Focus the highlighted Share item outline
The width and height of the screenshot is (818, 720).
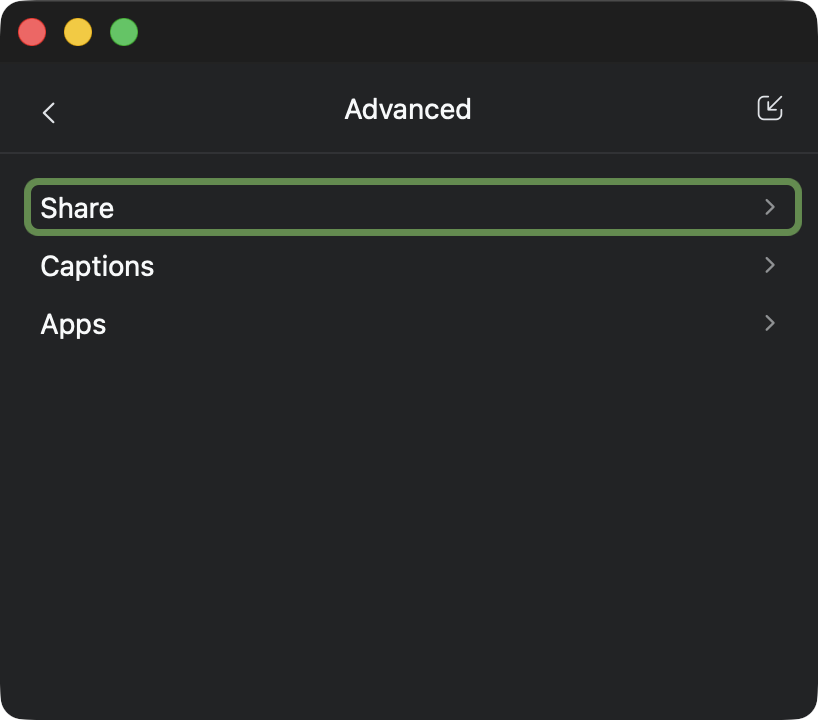click(x=412, y=182)
